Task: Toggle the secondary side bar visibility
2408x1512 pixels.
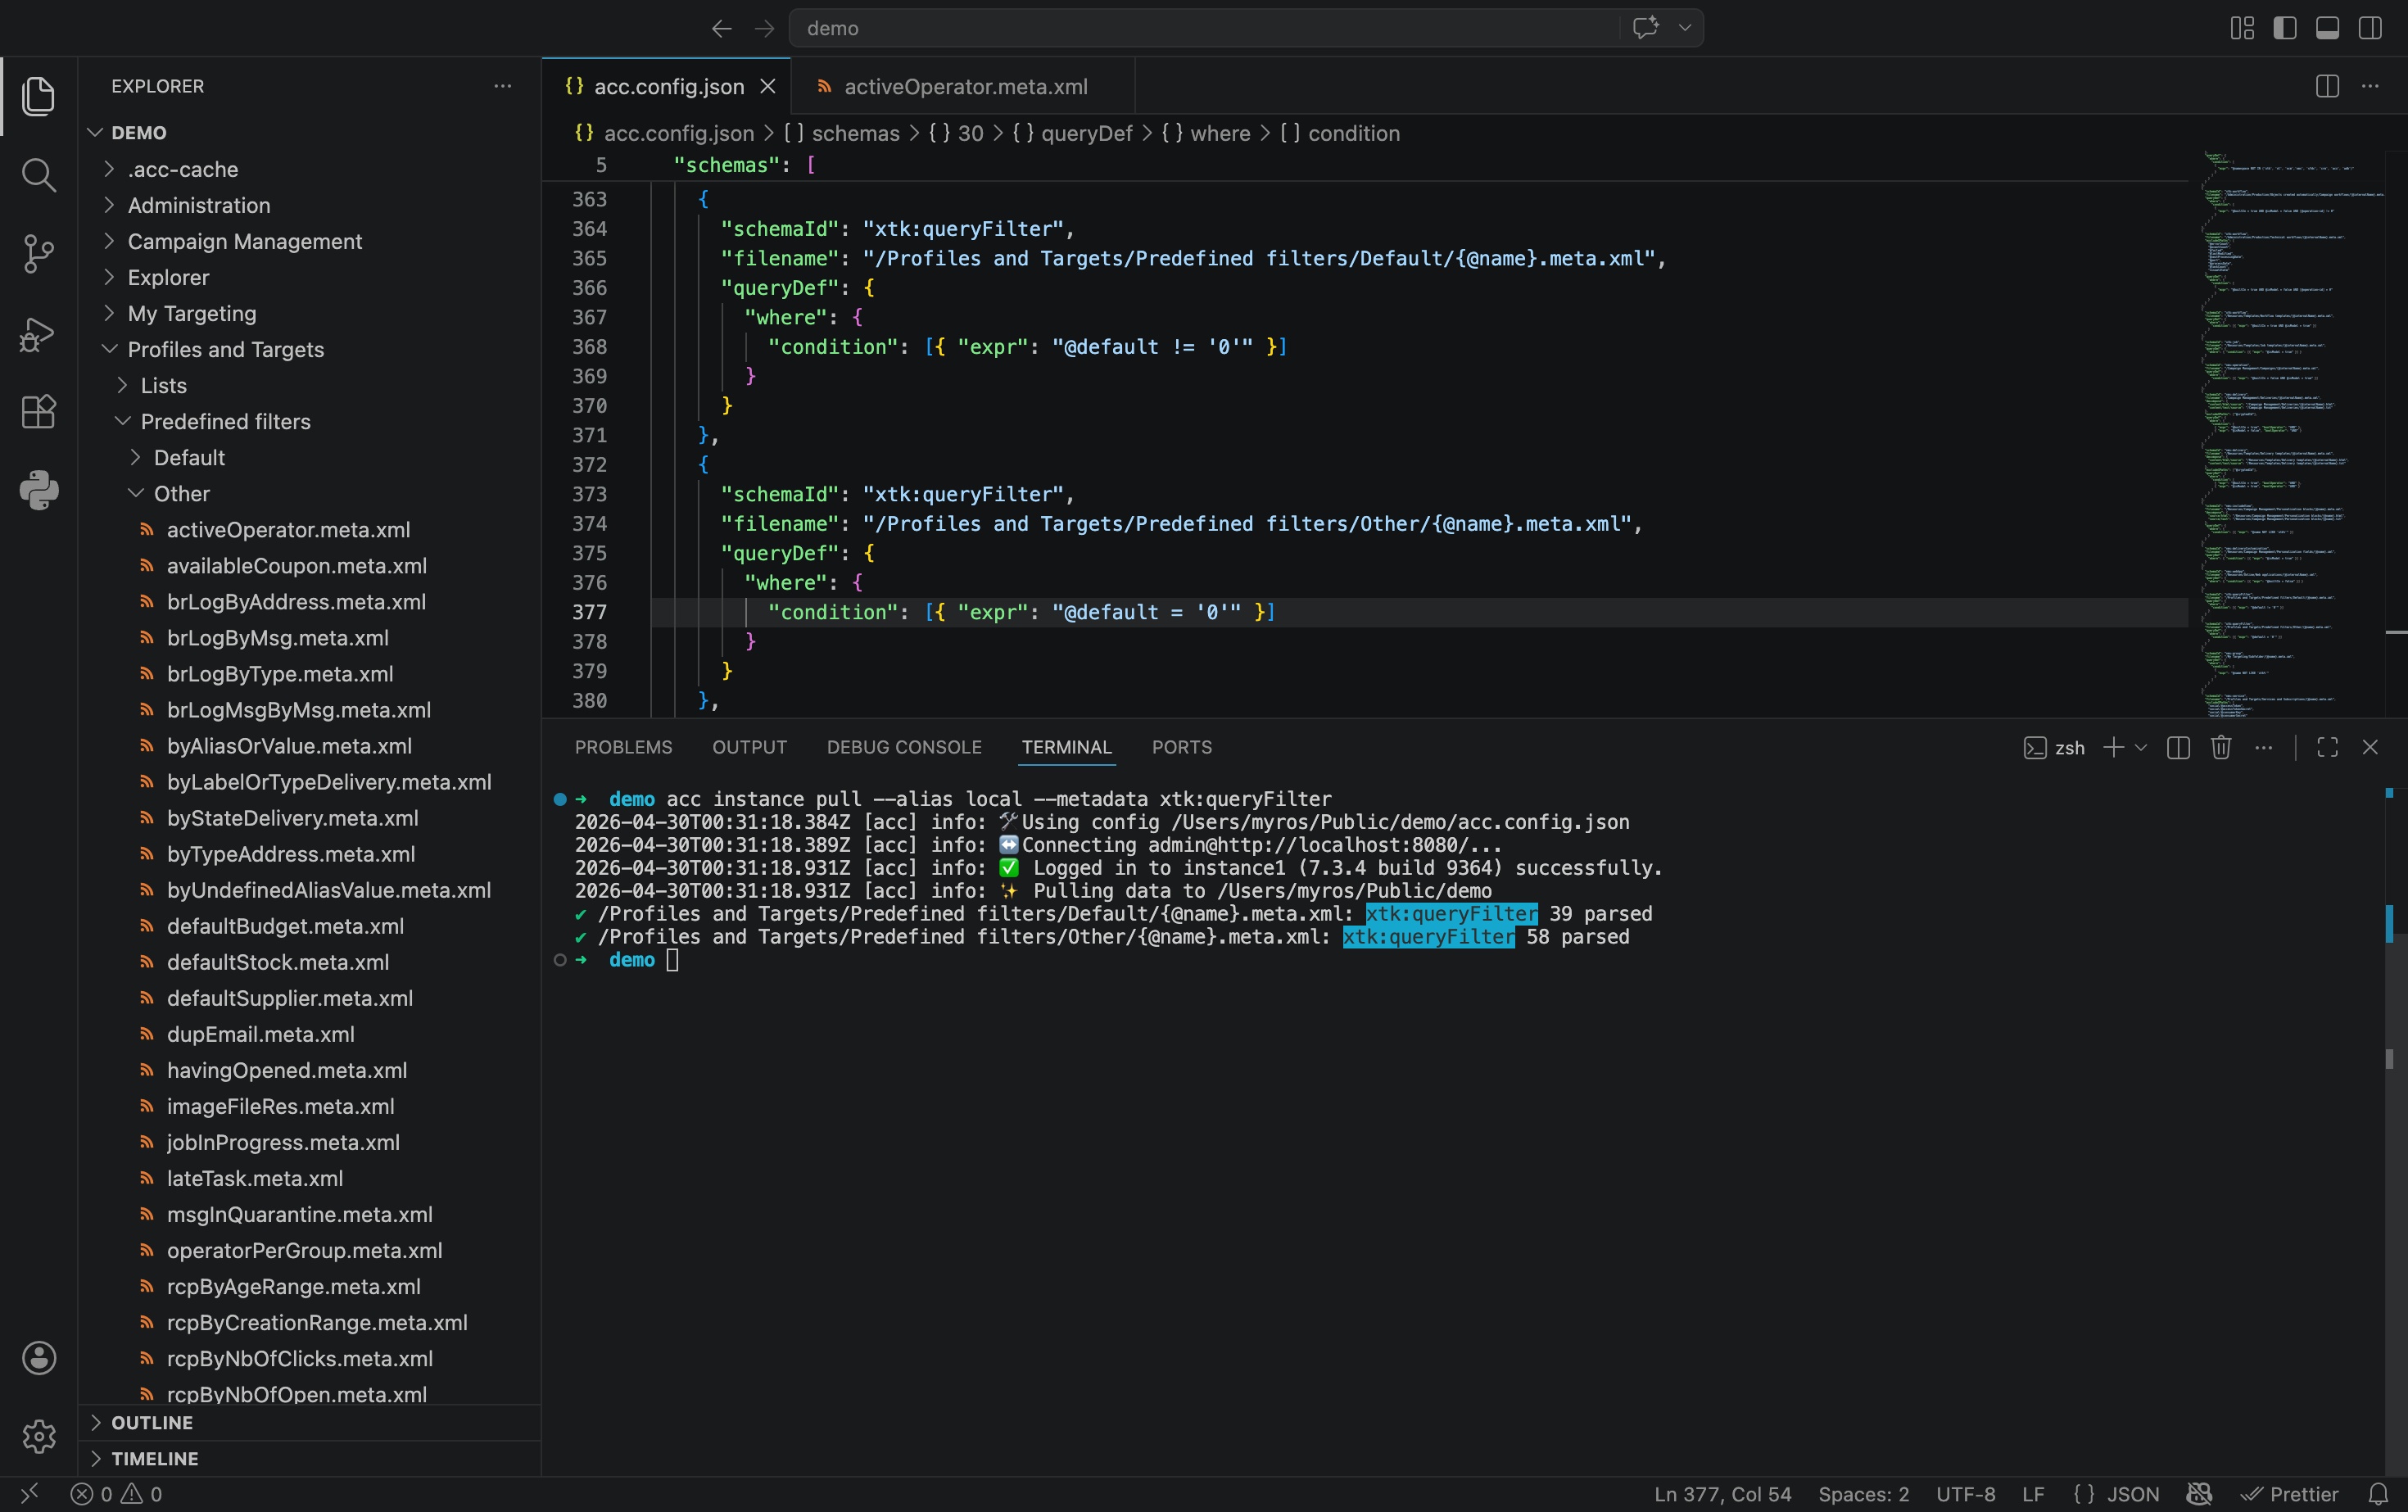Action: pyautogui.click(x=2370, y=28)
